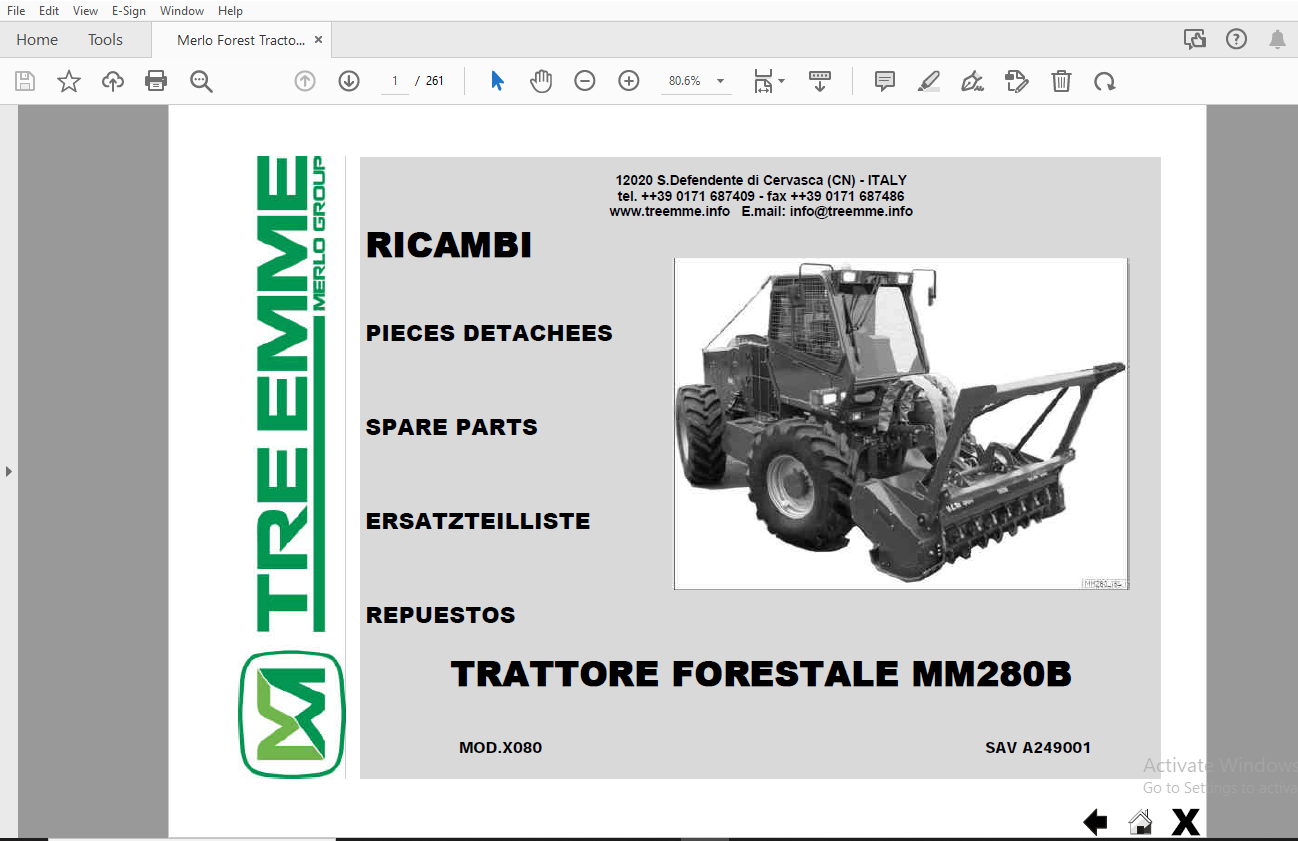
Task: Open the File menu
Action: [x=16, y=10]
